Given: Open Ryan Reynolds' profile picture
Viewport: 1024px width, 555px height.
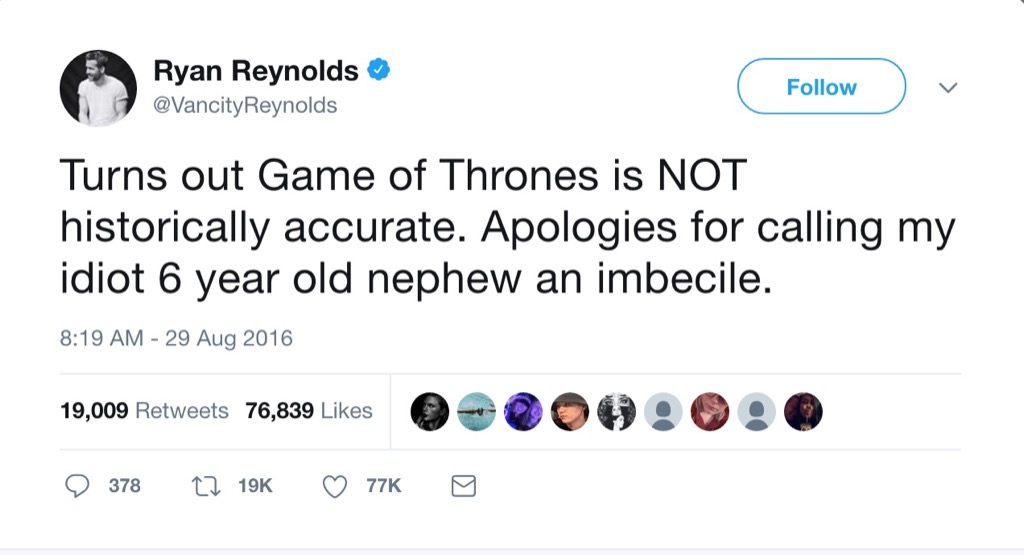Looking at the screenshot, I should point(98,88).
